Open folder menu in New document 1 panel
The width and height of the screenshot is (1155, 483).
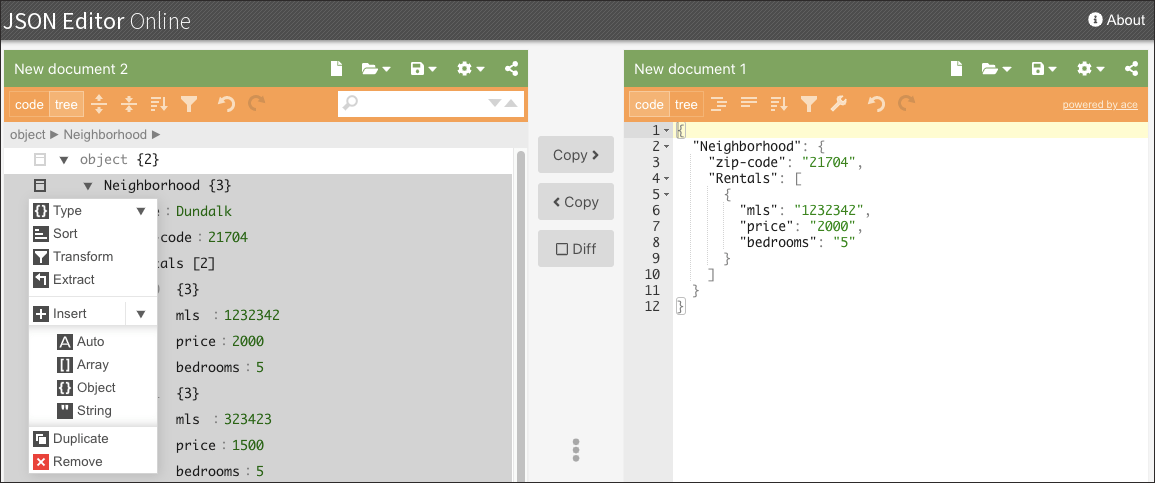point(996,68)
